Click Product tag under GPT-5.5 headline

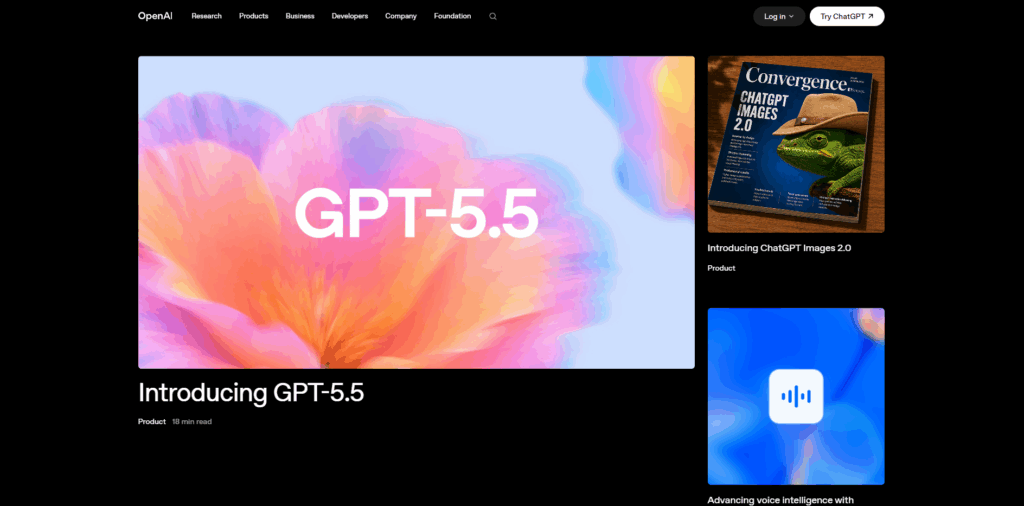pos(152,422)
